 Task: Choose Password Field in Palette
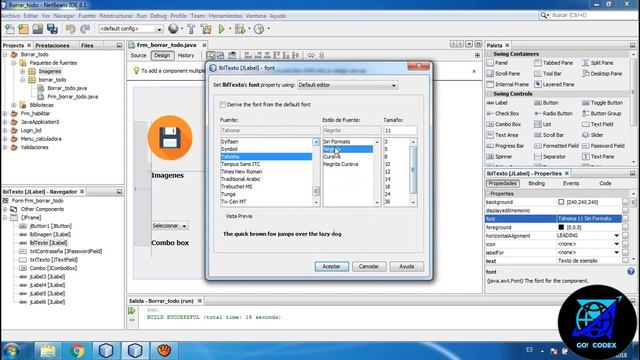[x=603, y=146]
